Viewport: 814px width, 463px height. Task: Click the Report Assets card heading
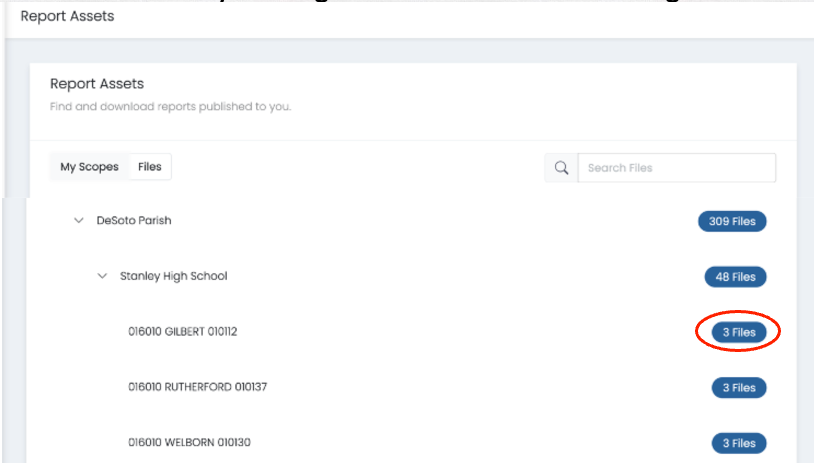[97, 84]
